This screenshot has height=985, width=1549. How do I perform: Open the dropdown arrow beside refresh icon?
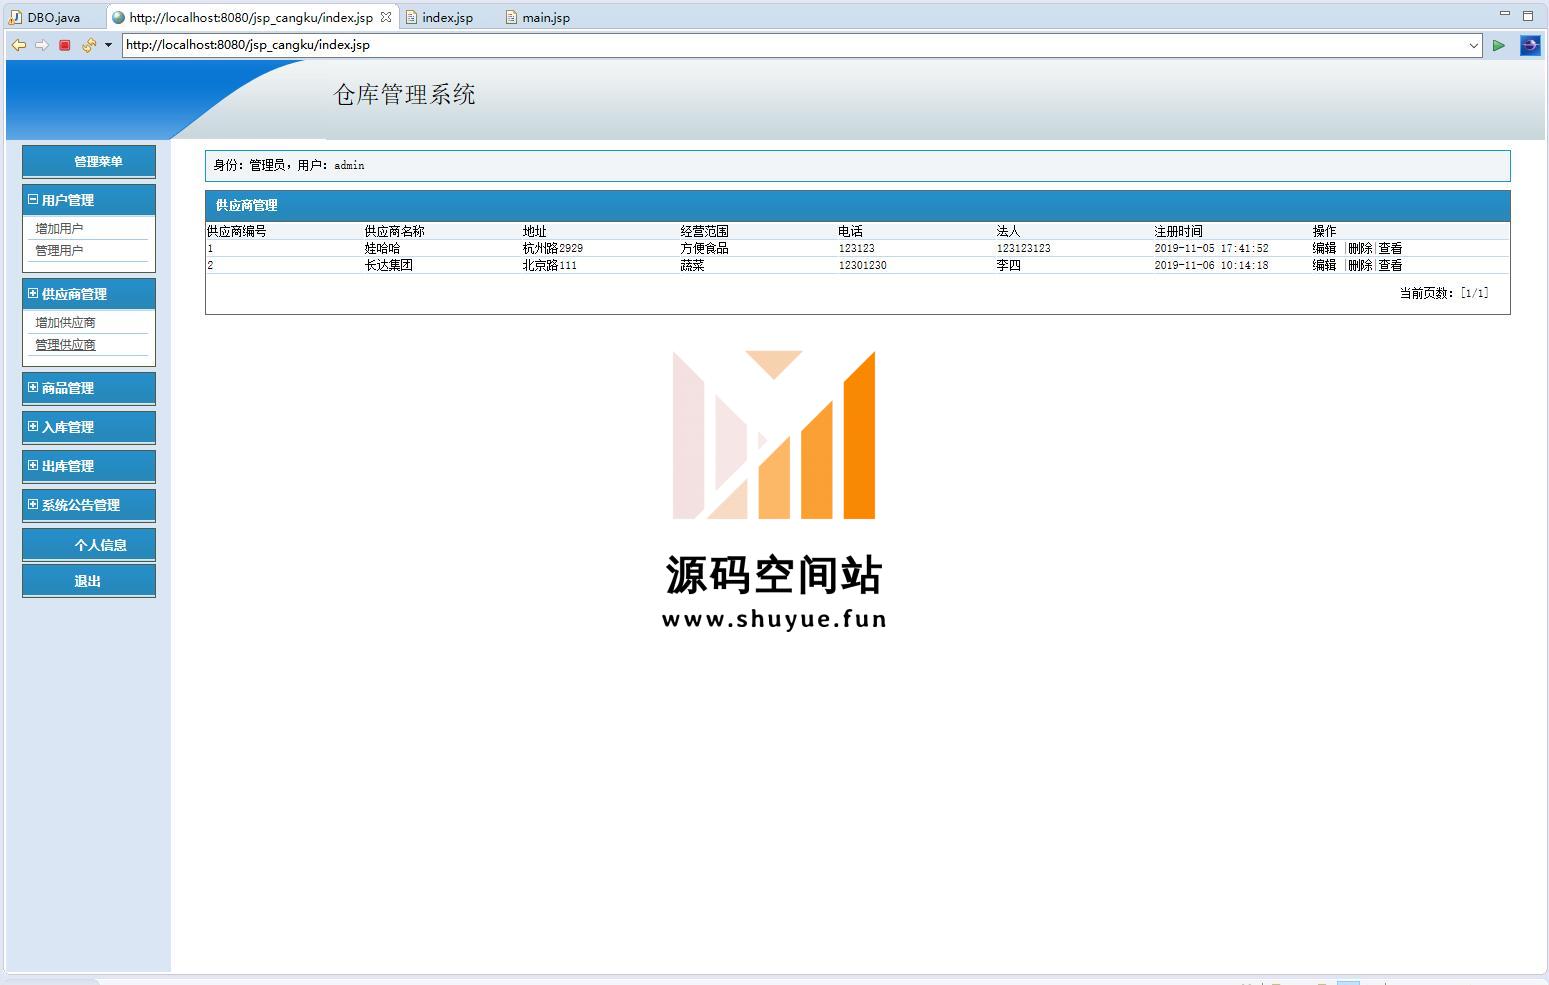tap(108, 45)
